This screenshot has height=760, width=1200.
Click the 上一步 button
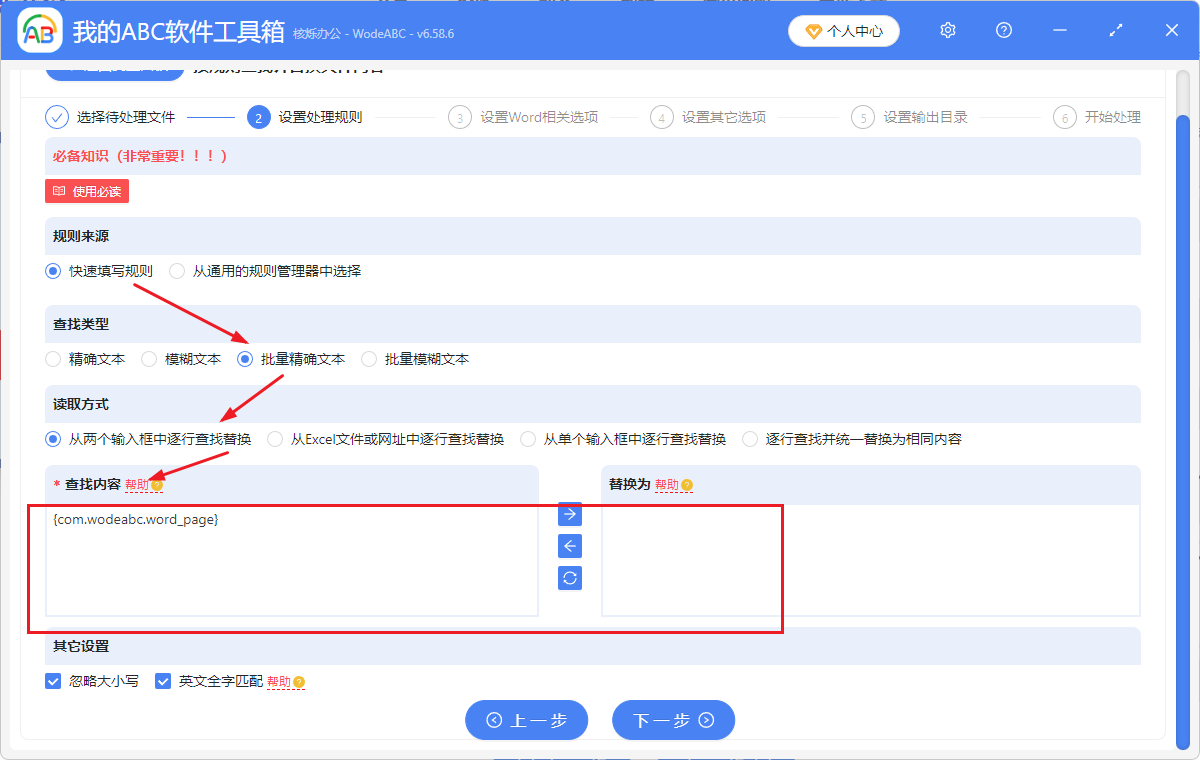point(526,720)
